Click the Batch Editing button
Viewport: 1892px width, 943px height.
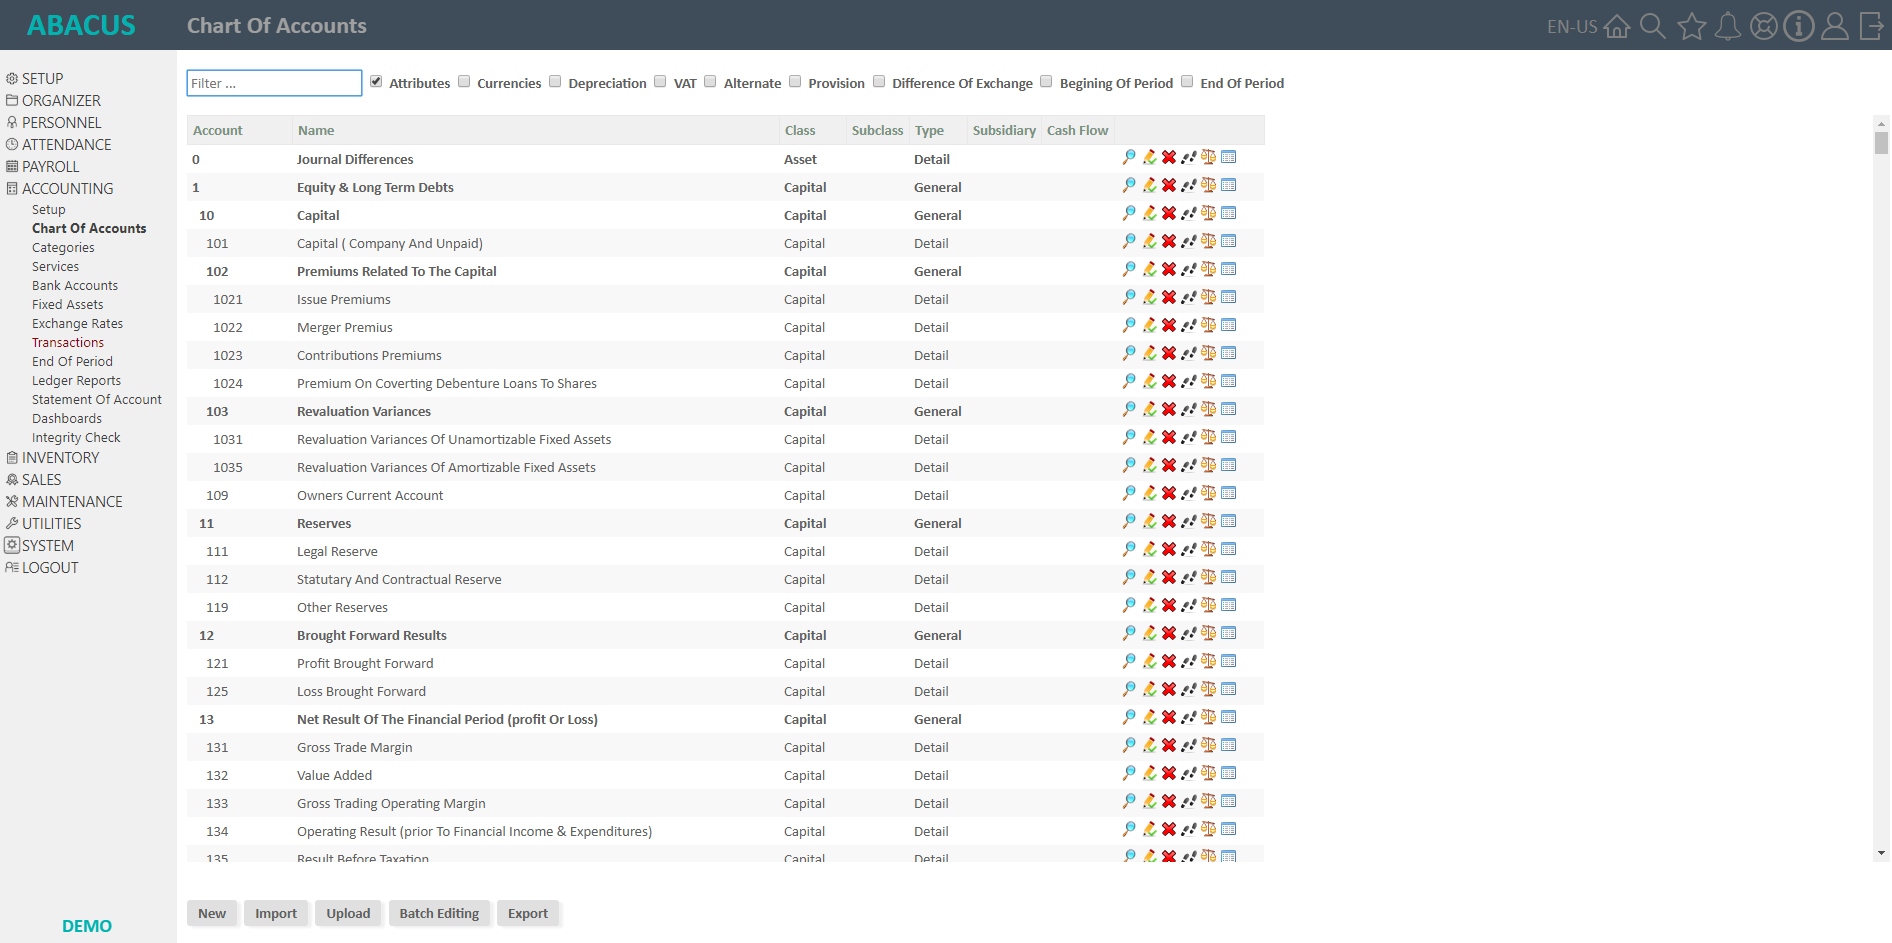coord(439,913)
